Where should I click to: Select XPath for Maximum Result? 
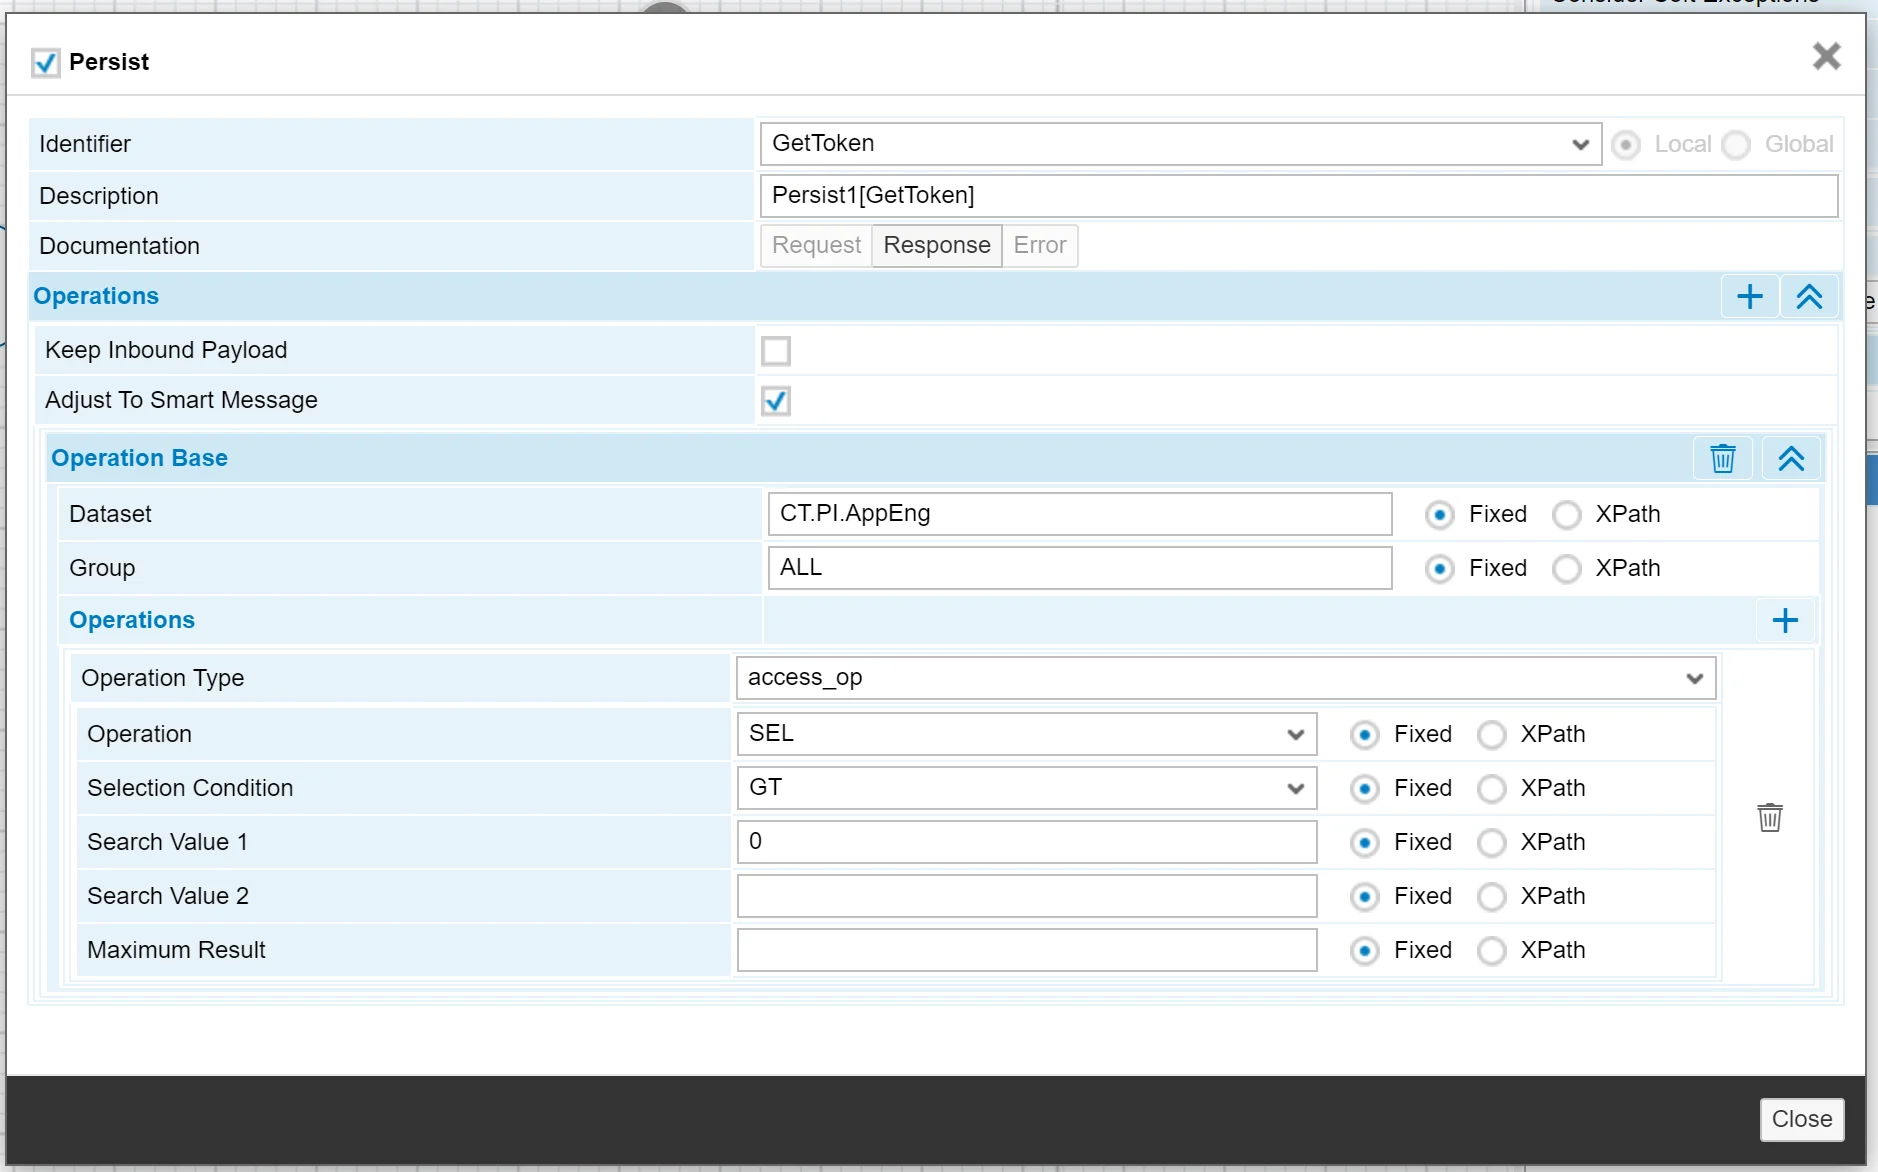pyautogui.click(x=1492, y=951)
